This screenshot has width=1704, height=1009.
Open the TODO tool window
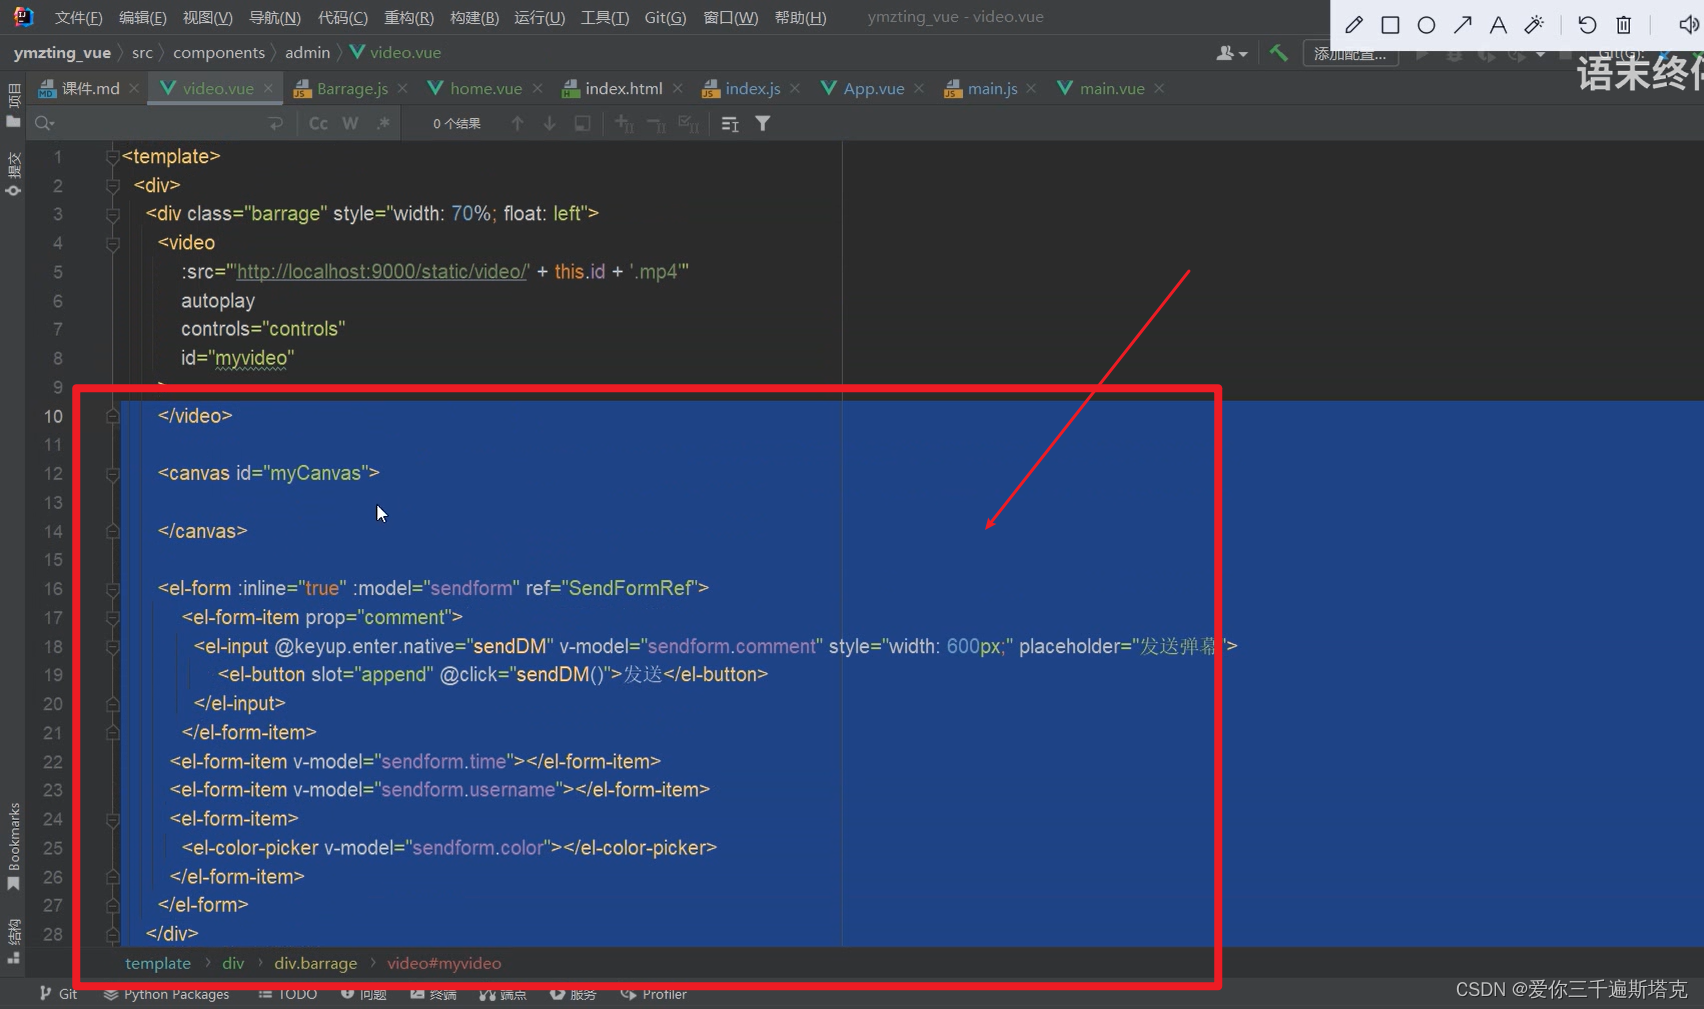point(288,994)
